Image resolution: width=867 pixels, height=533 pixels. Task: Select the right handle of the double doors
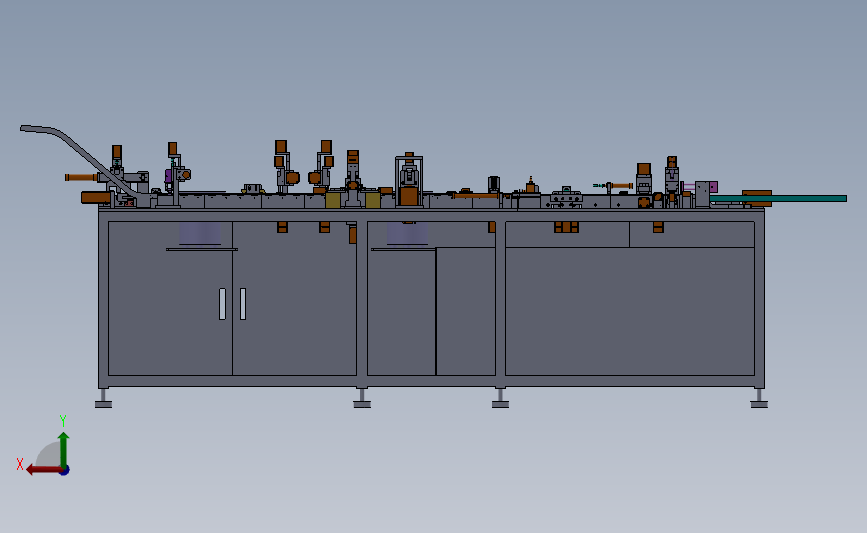(243, 304)
